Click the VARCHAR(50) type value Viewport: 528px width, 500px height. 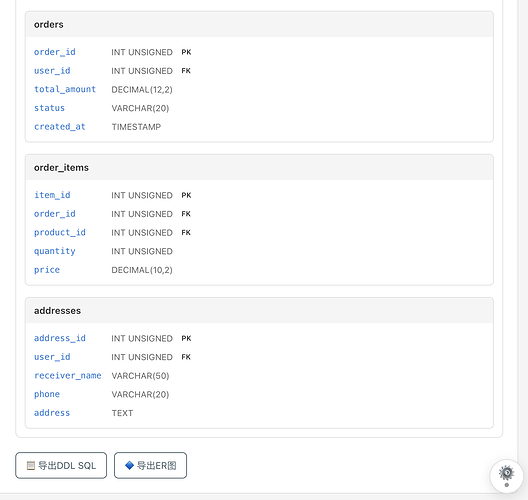[140, 376]
